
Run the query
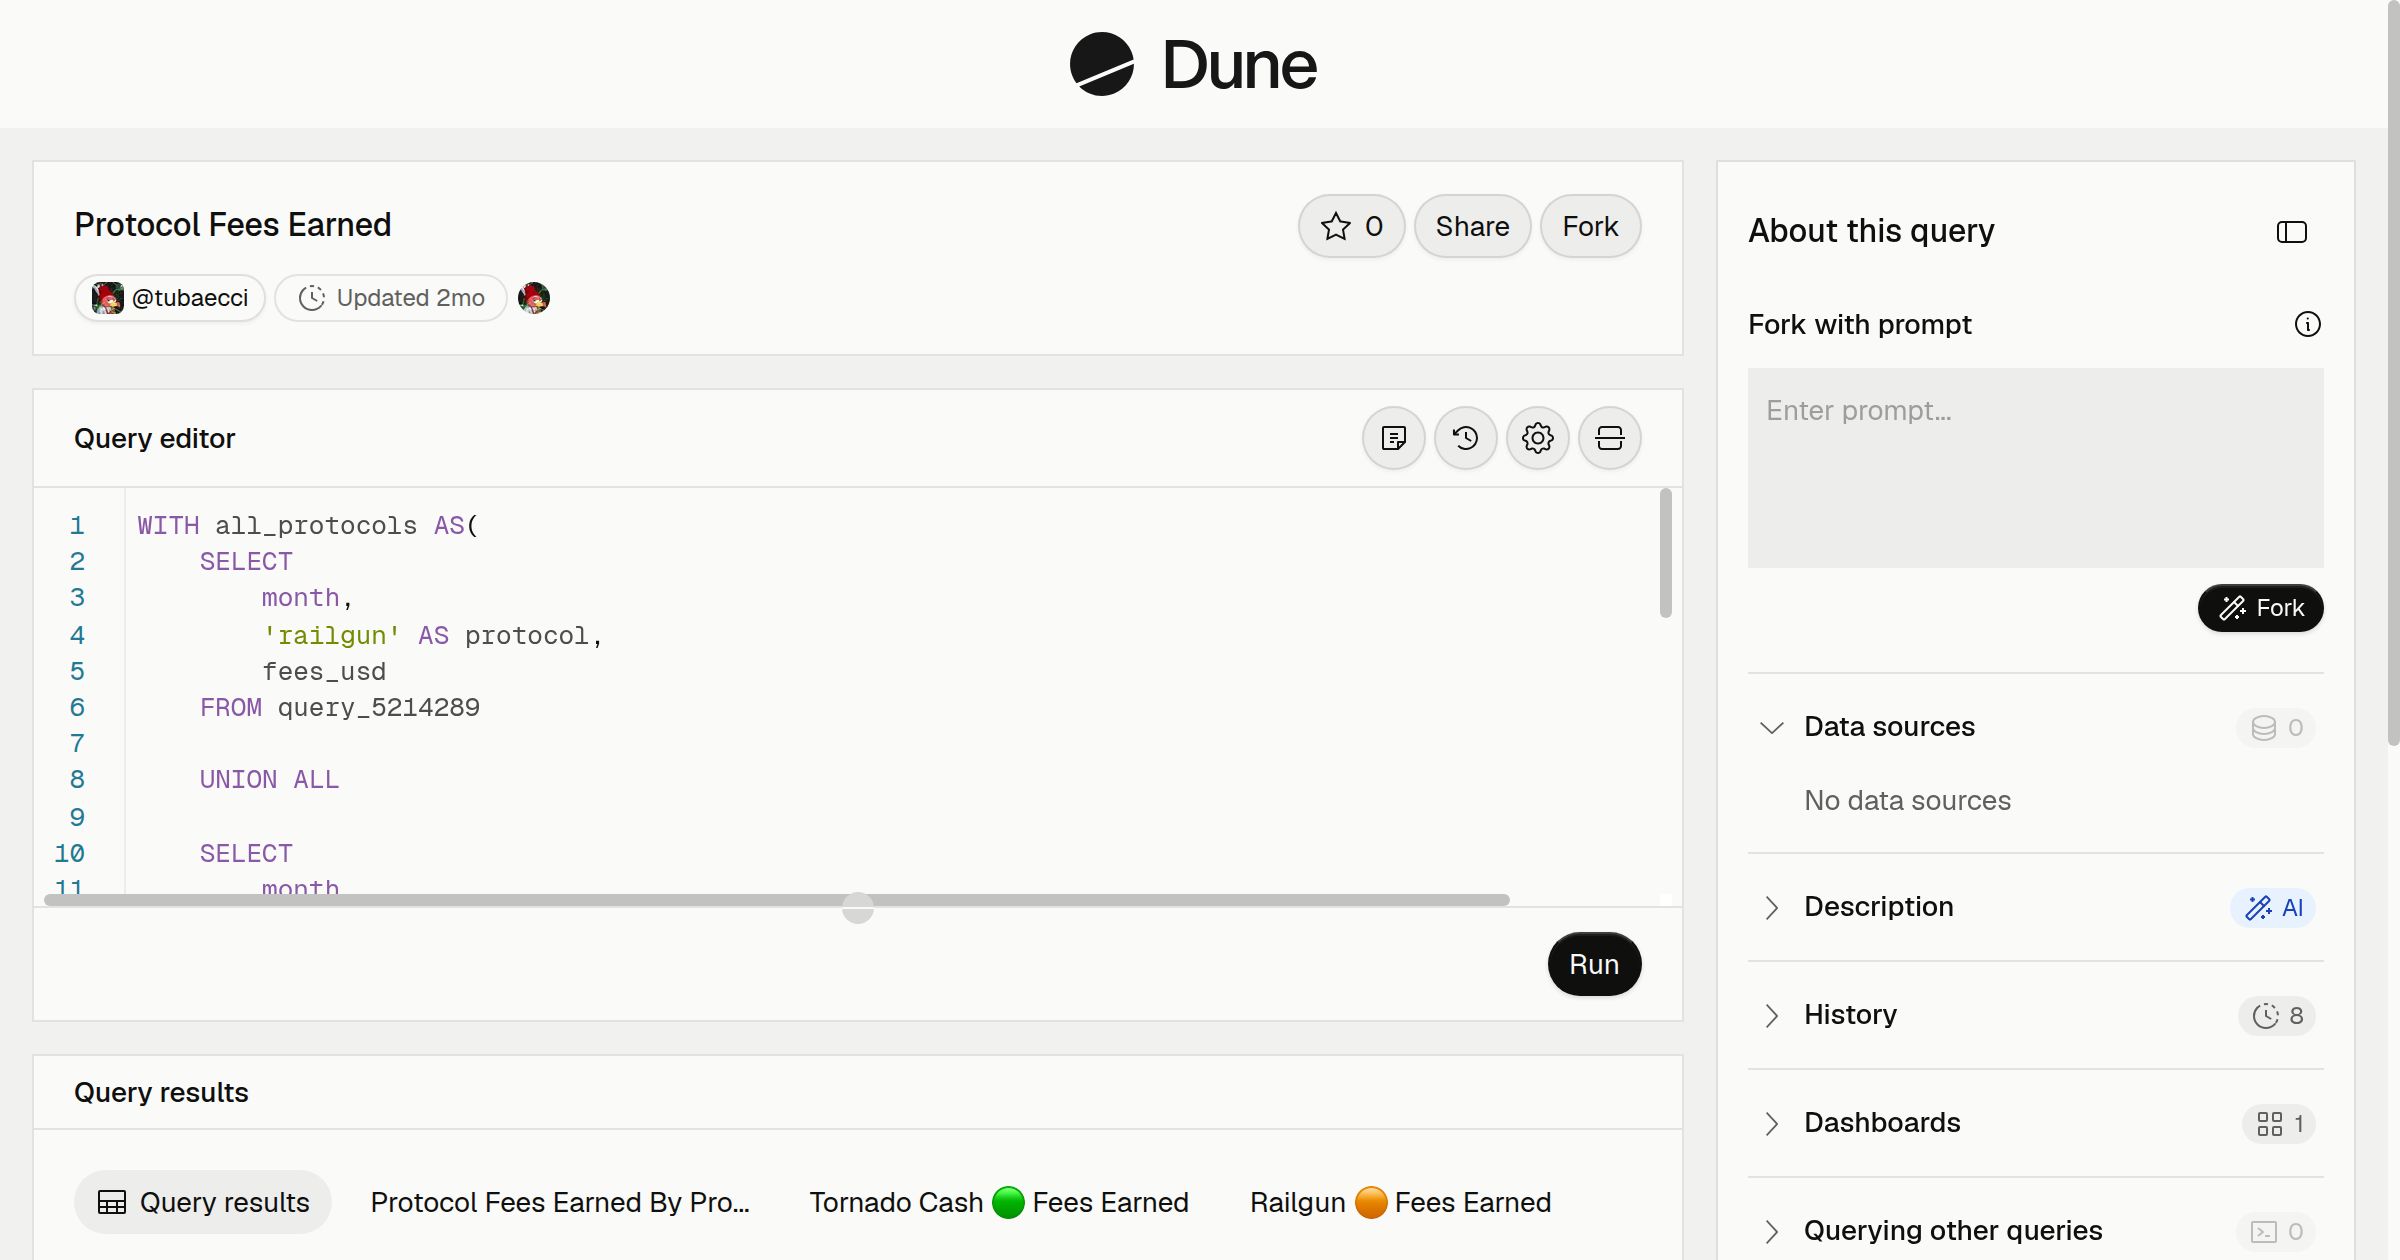click(1594, 964)
